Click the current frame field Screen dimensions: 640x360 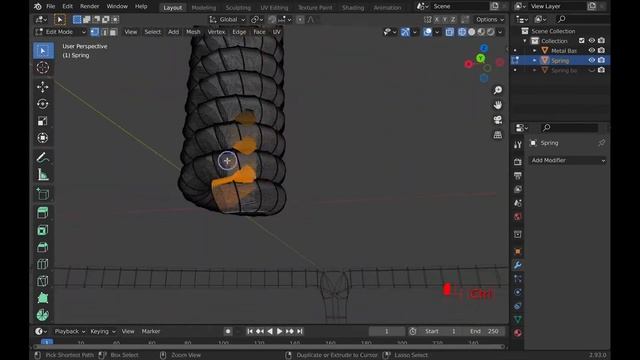click(387, 331)
